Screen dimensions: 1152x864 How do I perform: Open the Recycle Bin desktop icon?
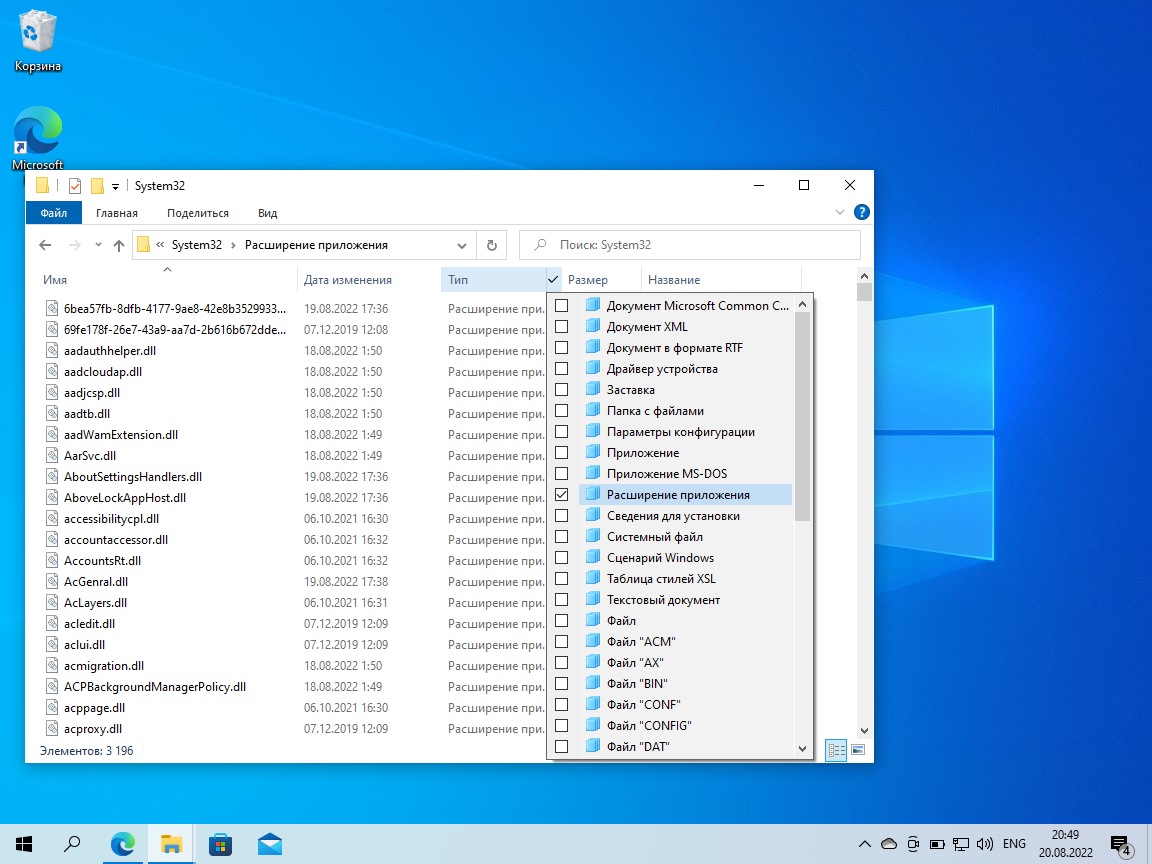pos(37,42)
